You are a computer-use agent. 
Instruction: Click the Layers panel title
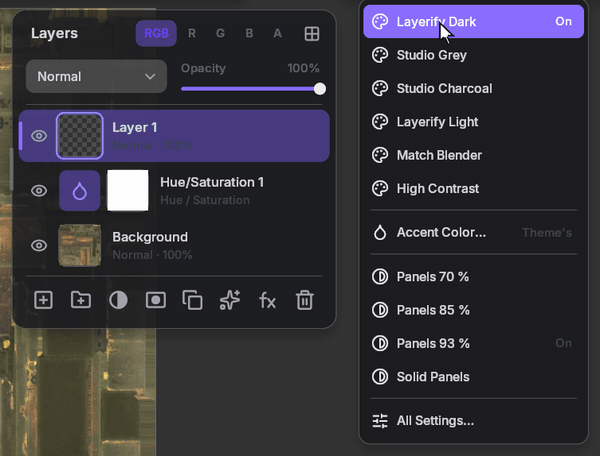tap(54, 33)
